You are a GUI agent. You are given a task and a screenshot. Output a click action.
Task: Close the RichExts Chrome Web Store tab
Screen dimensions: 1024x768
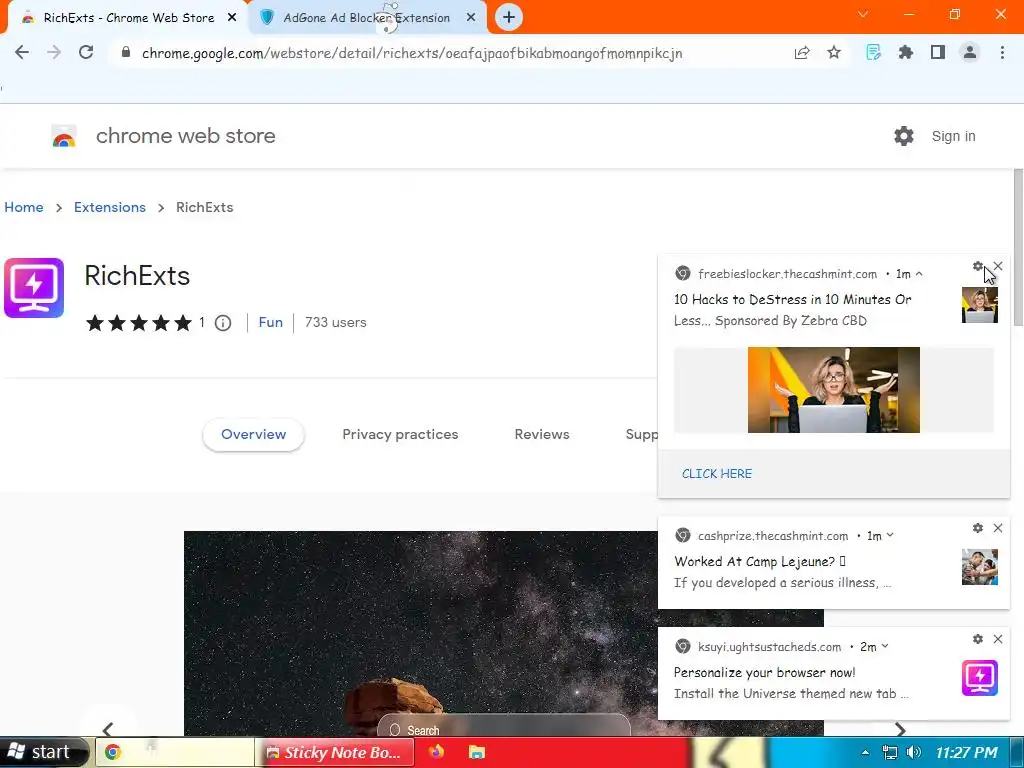(232, 18)
